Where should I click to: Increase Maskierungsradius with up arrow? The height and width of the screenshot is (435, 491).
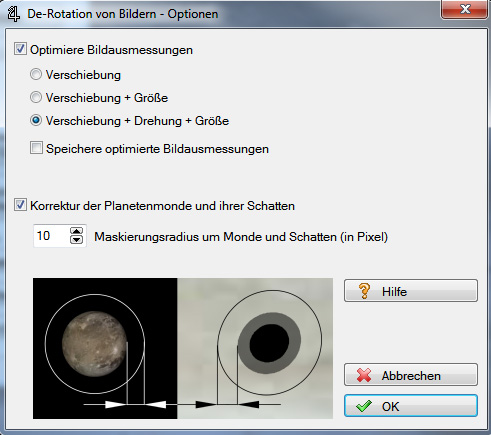pyautogui.click(x=77, y=231)
